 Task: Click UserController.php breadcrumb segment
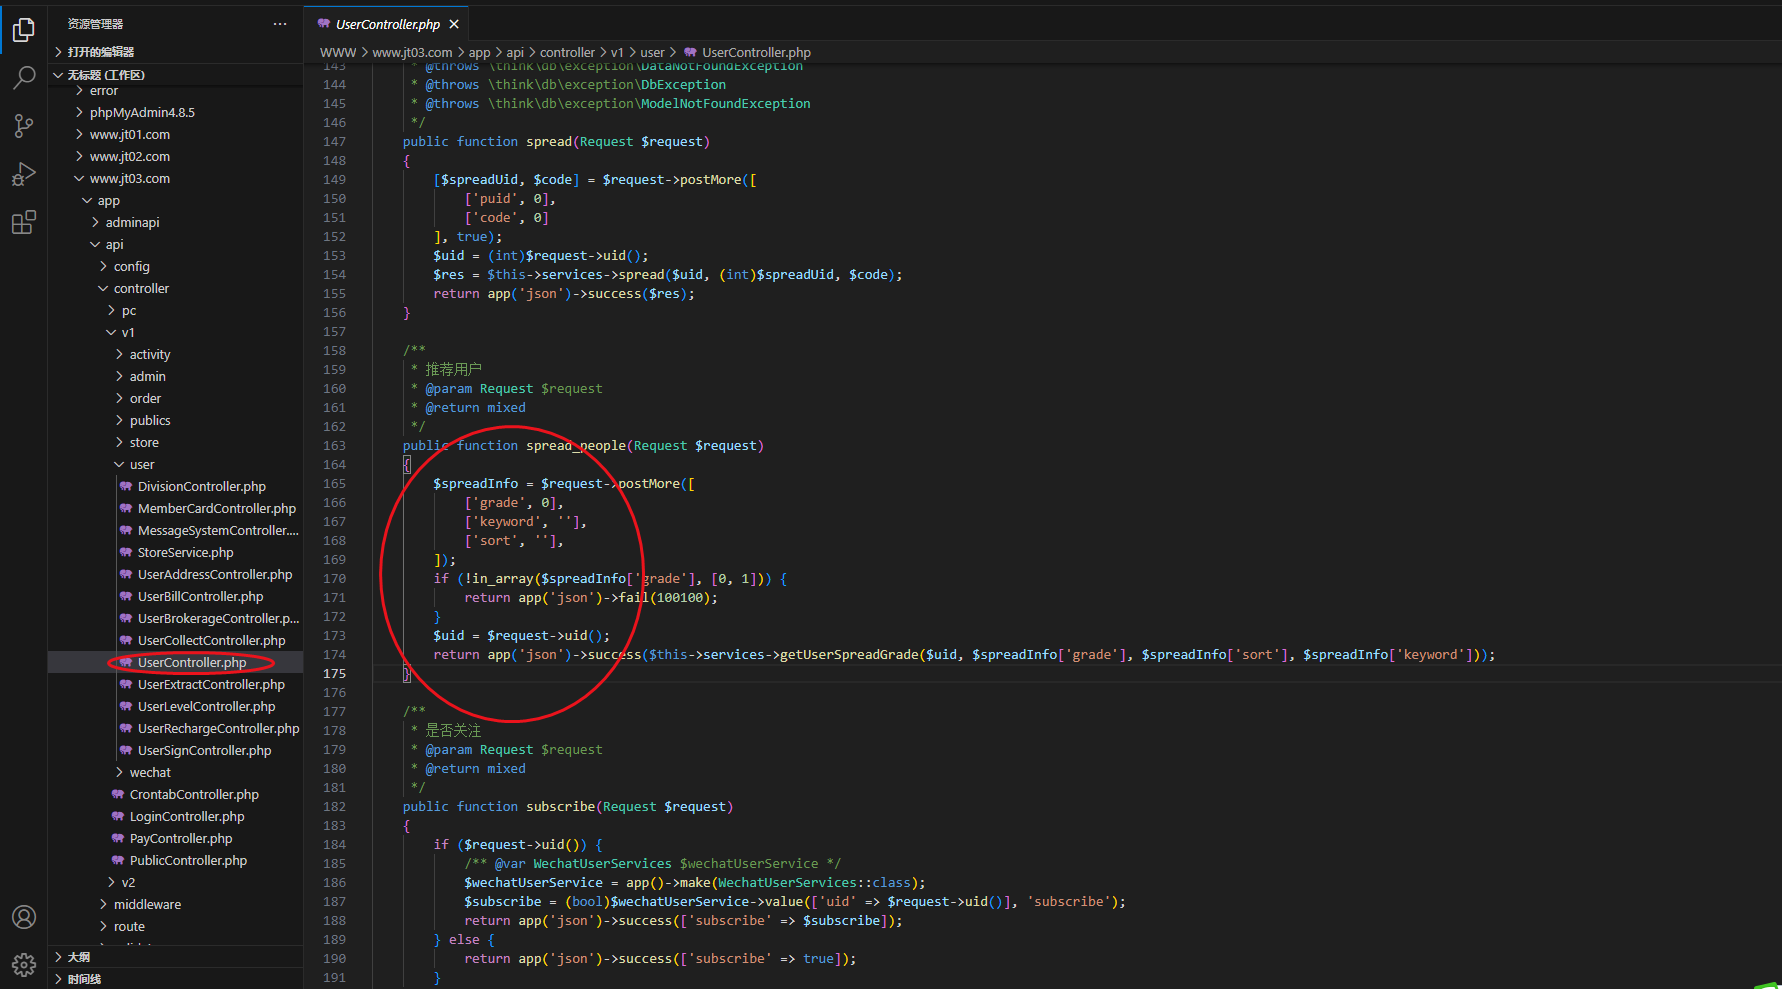(756, 53)
